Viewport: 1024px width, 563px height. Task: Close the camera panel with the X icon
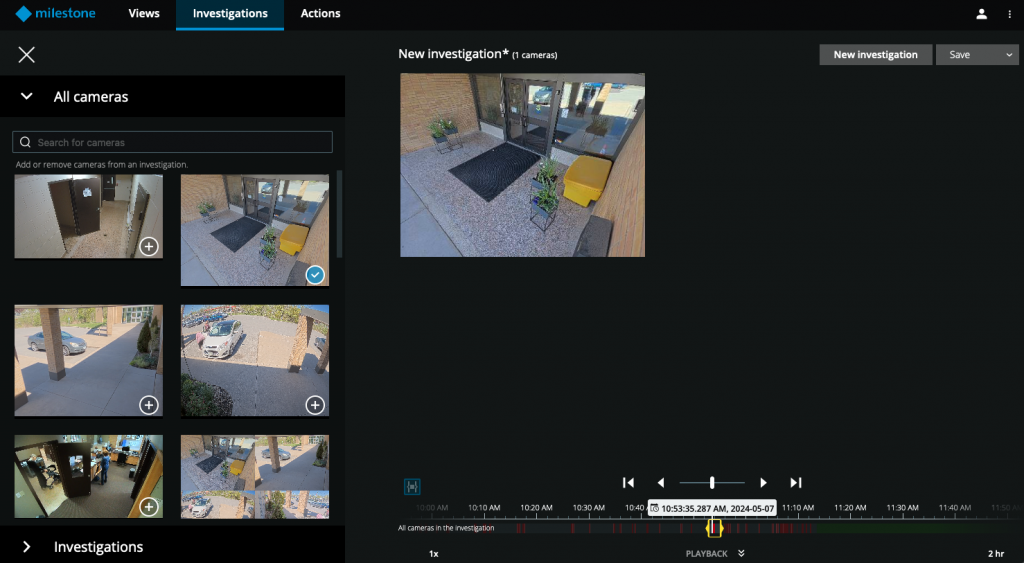click(27, 55)
